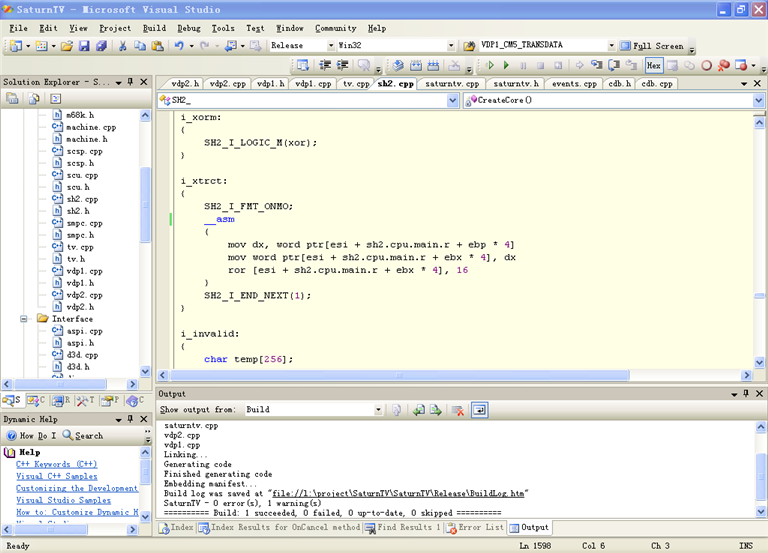Open the Win32 platform dropdown
This screenshot has width=768, height=553.
(x=451, y=46)
